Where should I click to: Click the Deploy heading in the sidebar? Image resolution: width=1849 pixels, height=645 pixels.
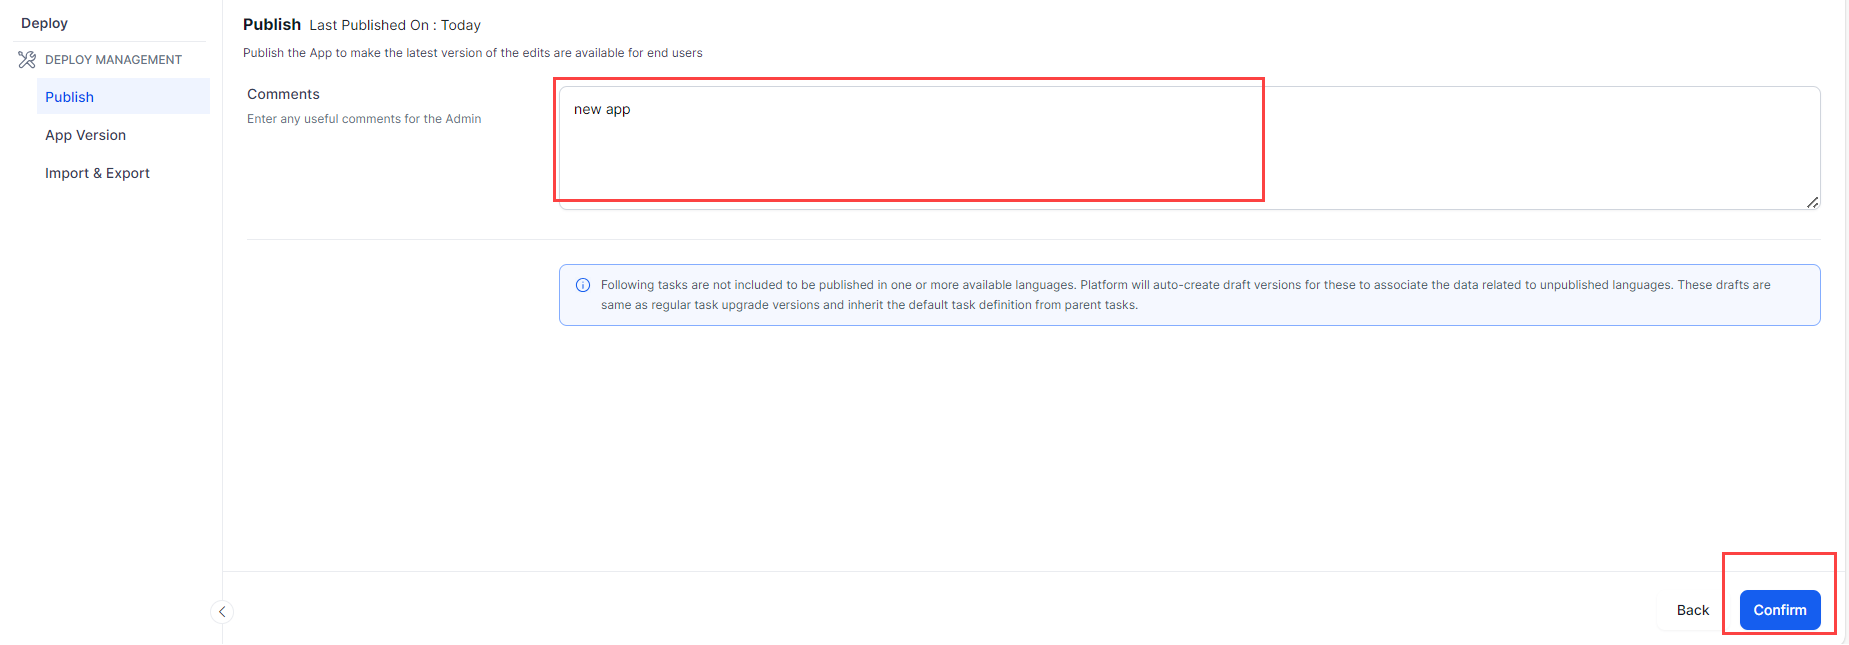(x=44, y=23)
